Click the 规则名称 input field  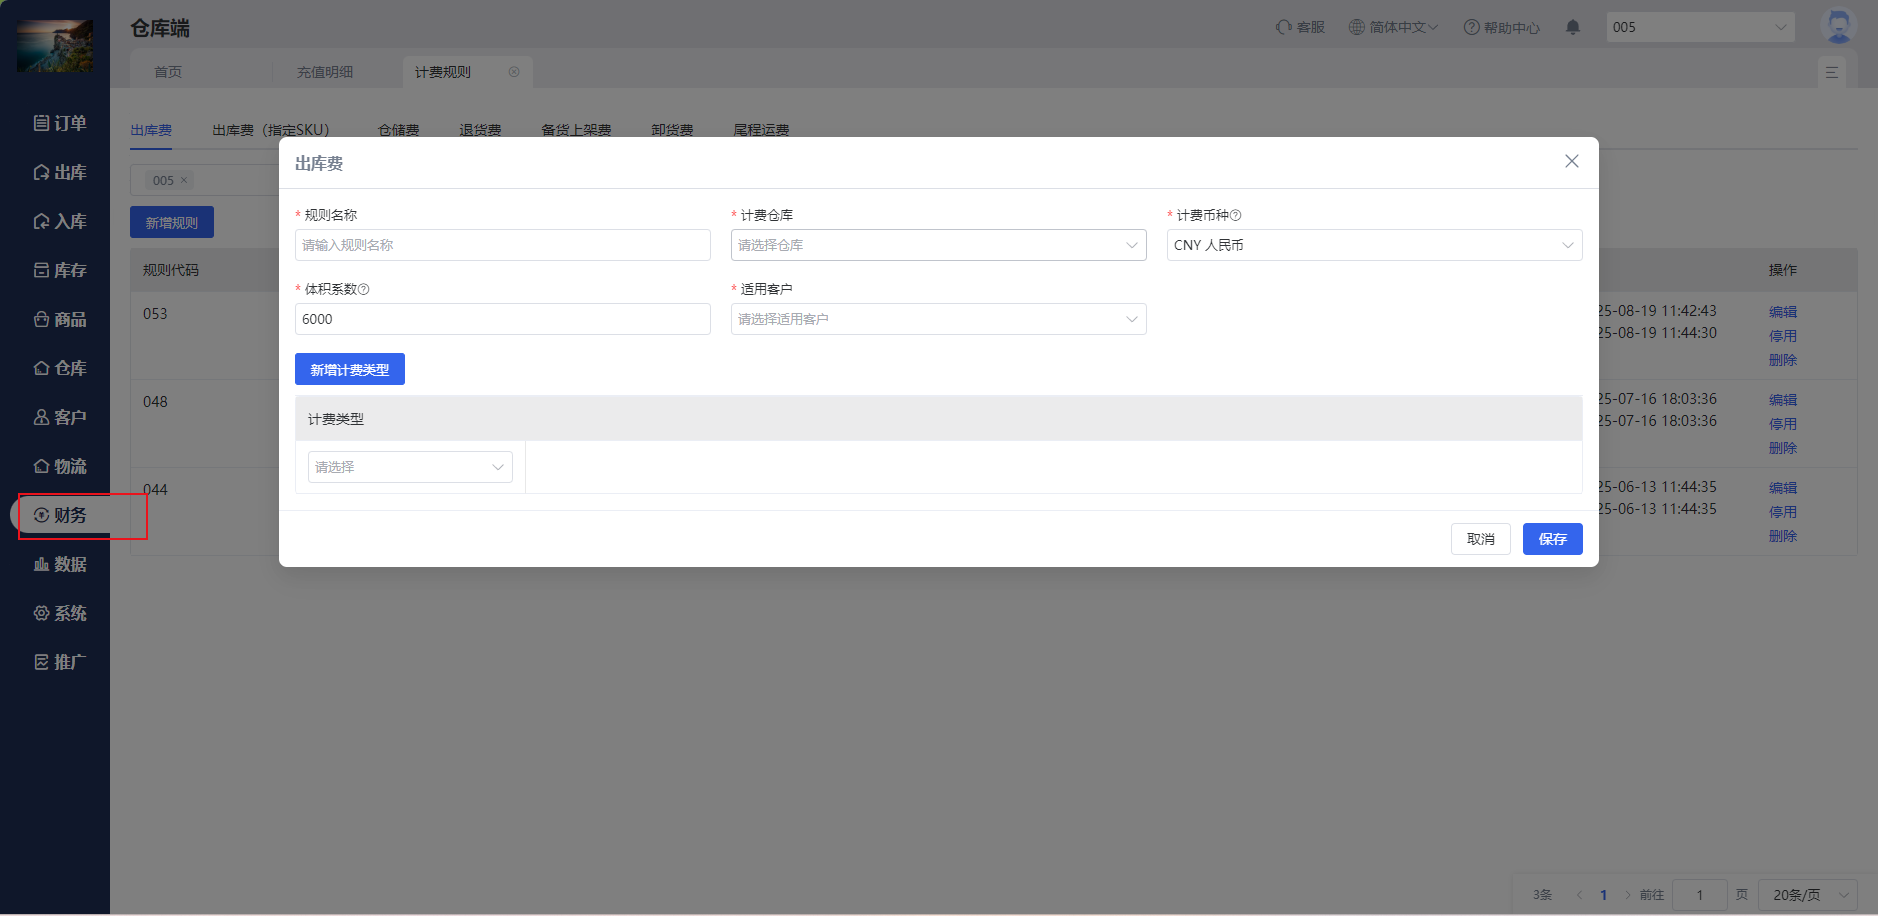(502, 245)
